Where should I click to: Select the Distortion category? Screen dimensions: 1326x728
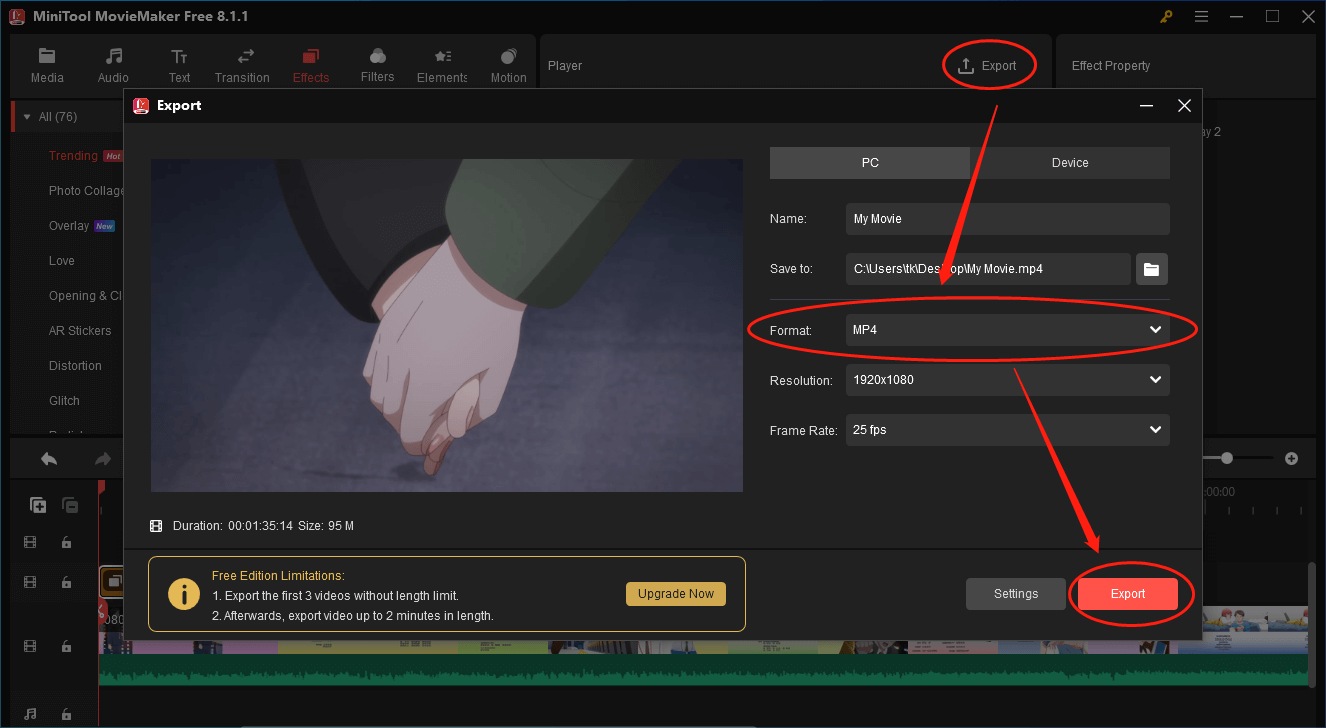tap(75, 366)
